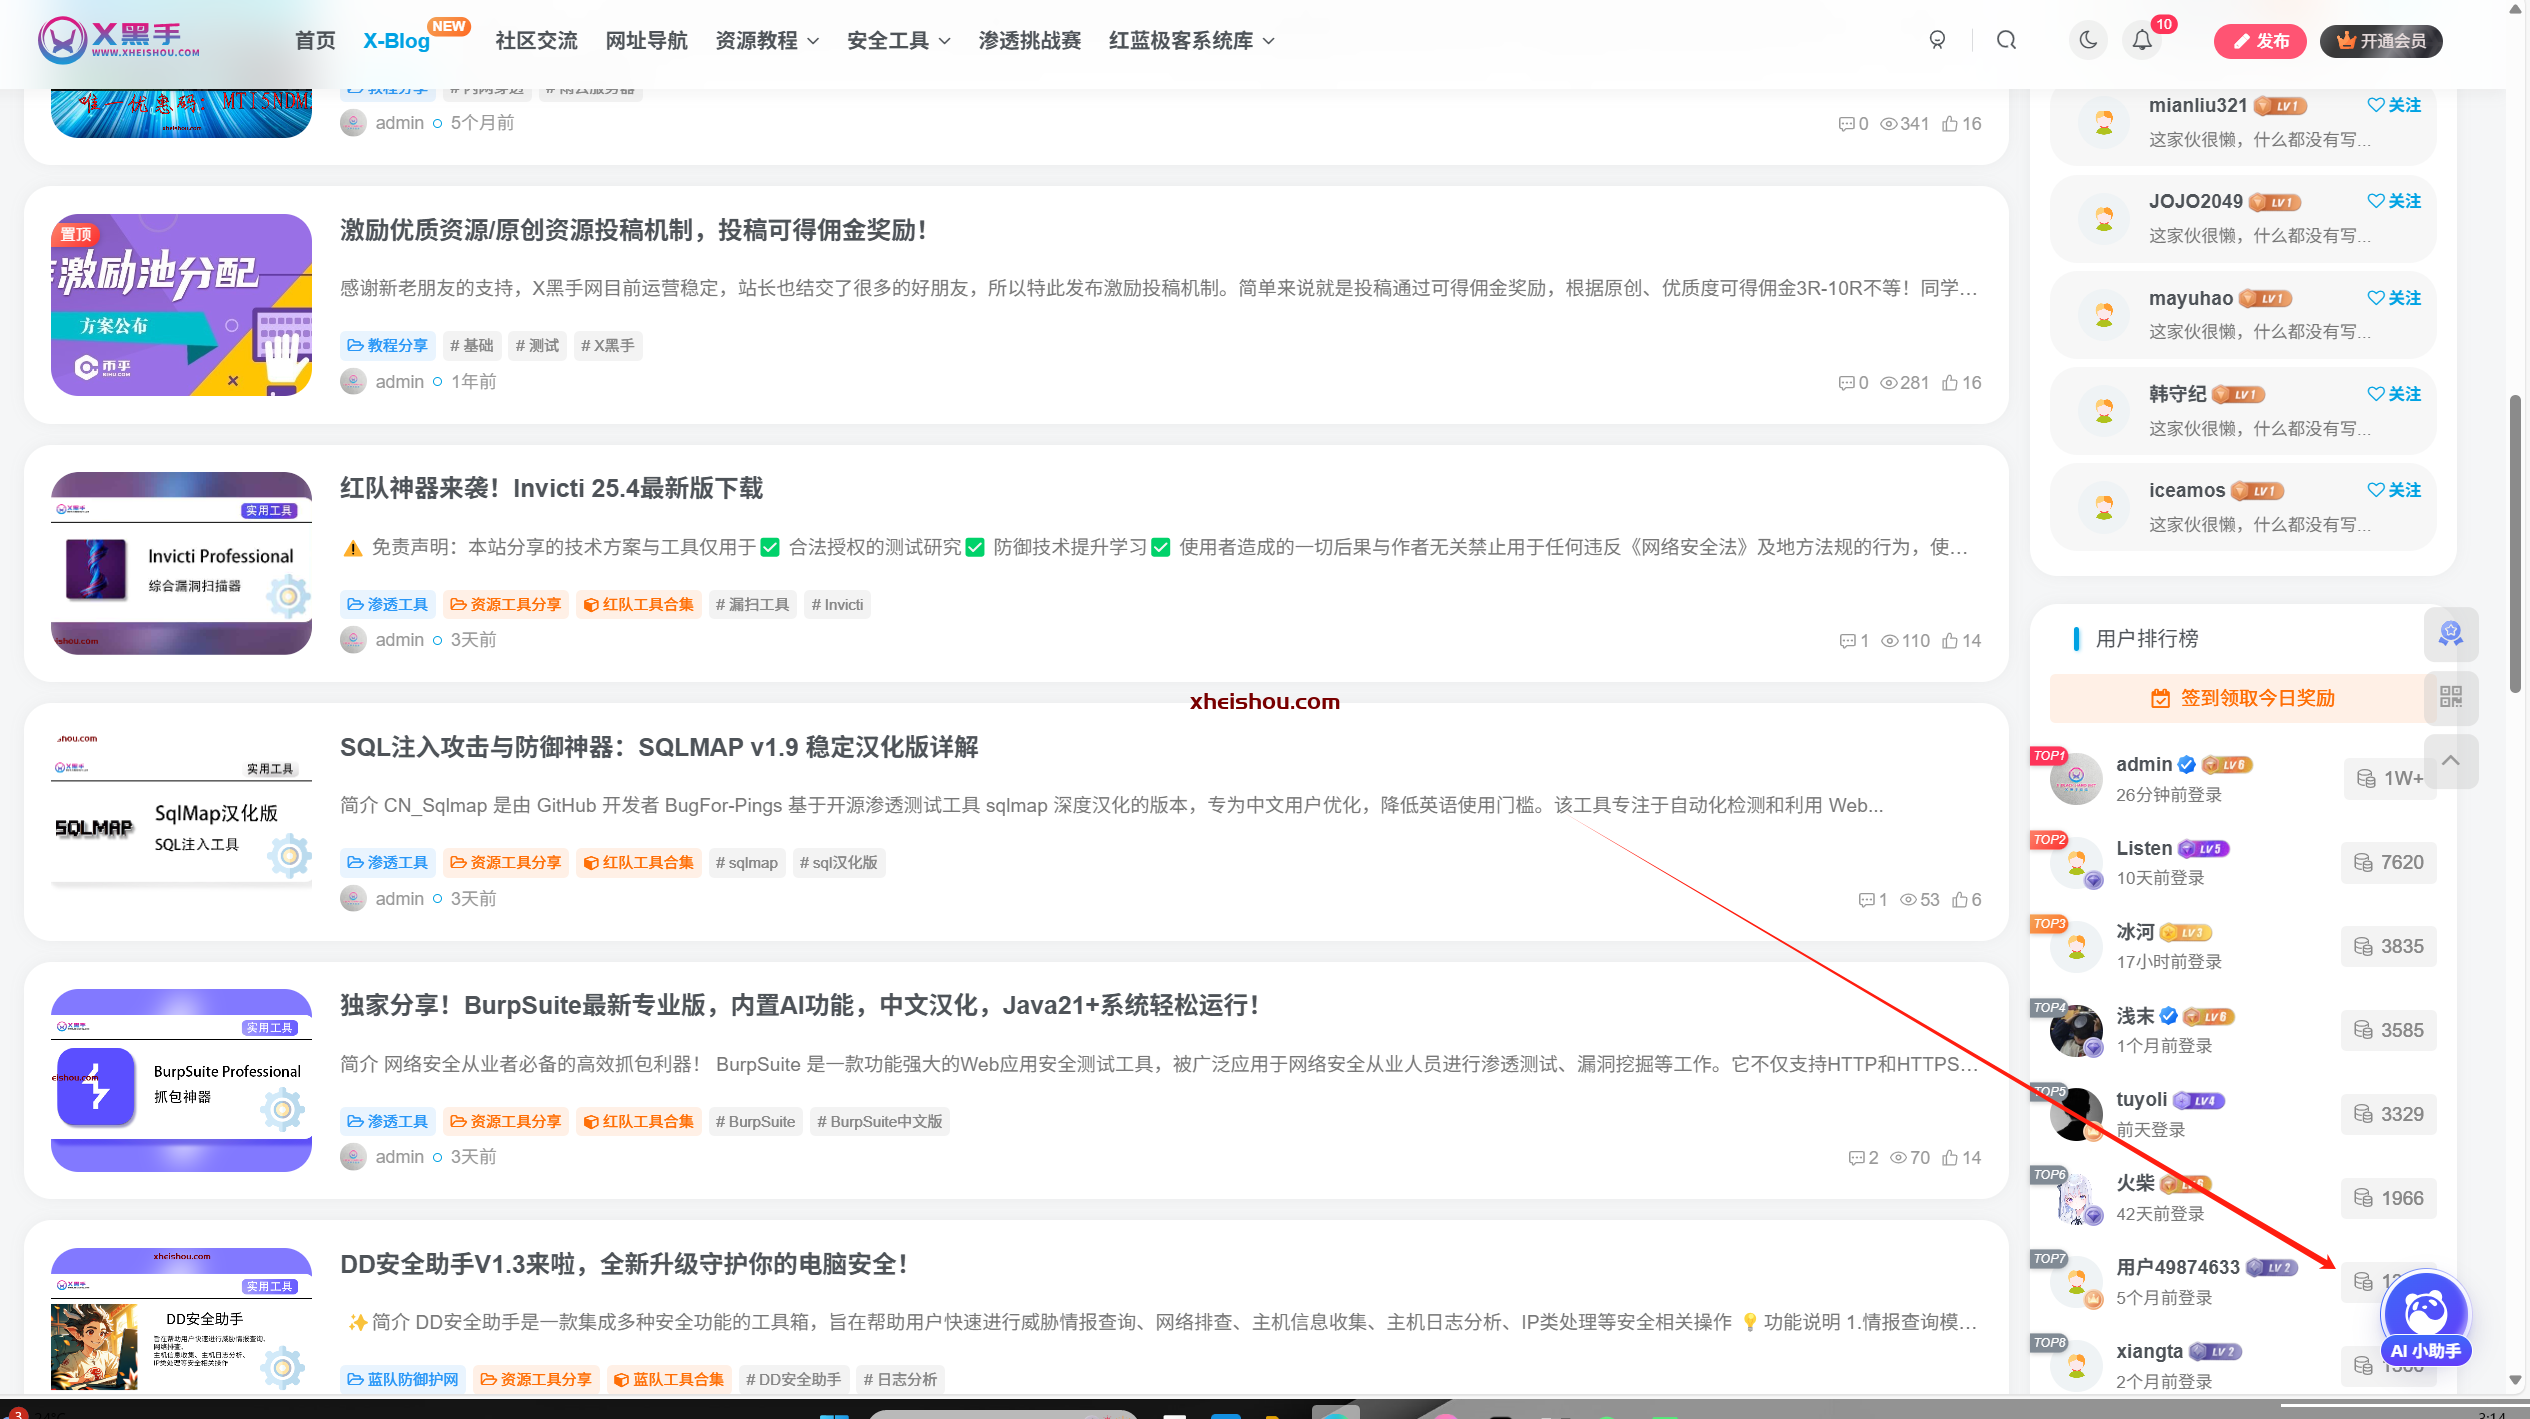2530x1419 pixels.
Task: Follow user JOJO2049
Action: click(x=2394, y=201)
